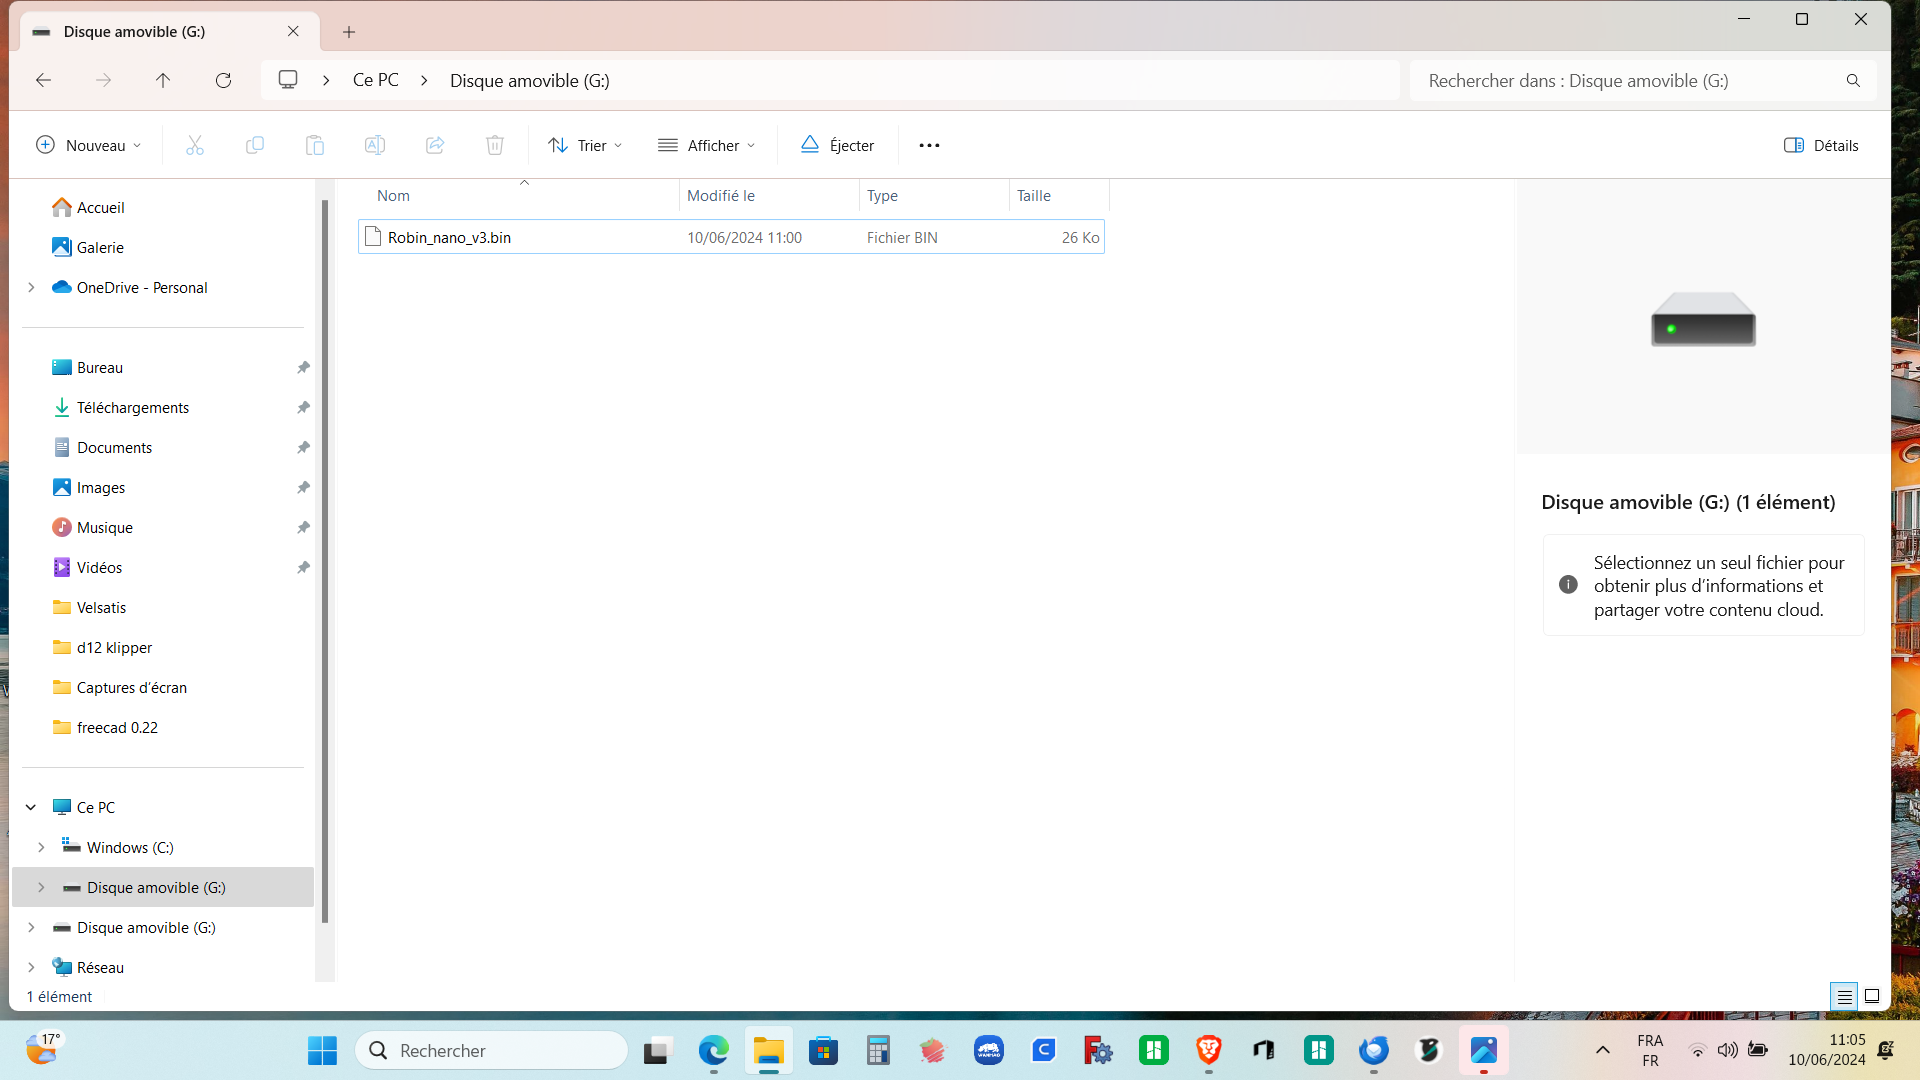Viewport: 1920px width, 1080px height.
Task: Open the Afficher view menu
Action: click(706, 145)
